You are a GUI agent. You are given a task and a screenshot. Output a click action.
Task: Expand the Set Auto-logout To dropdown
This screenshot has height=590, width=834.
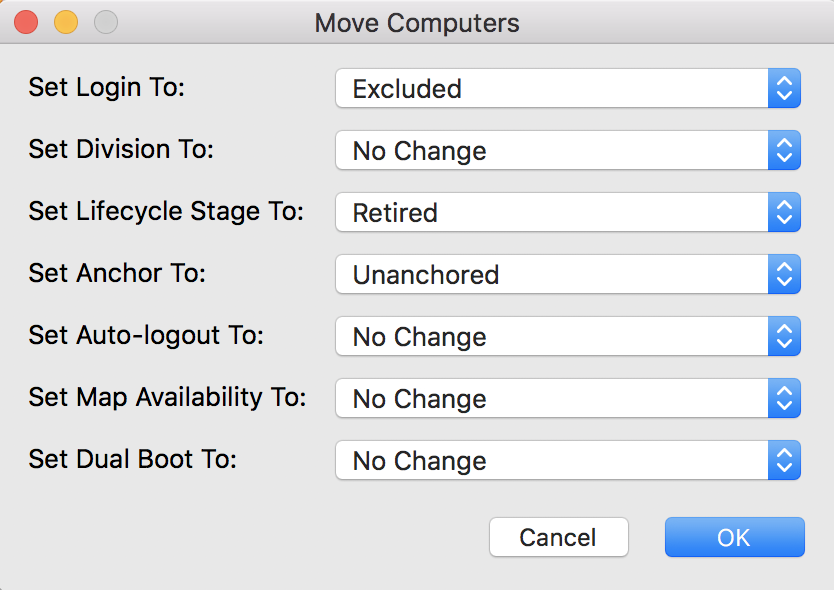click(567, 337)
